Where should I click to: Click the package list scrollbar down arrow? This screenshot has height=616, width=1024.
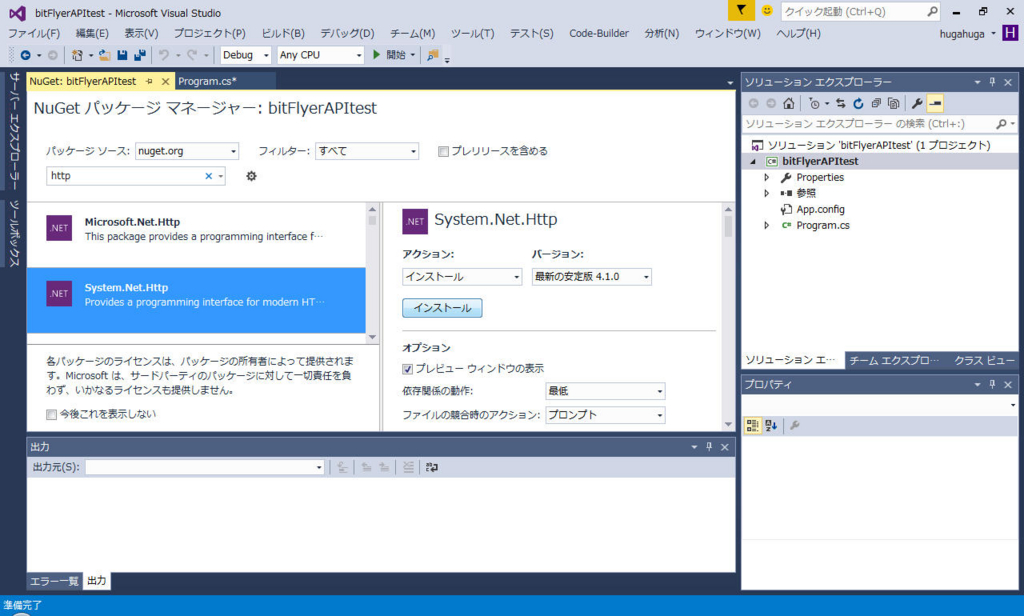(x=372, y=337)
